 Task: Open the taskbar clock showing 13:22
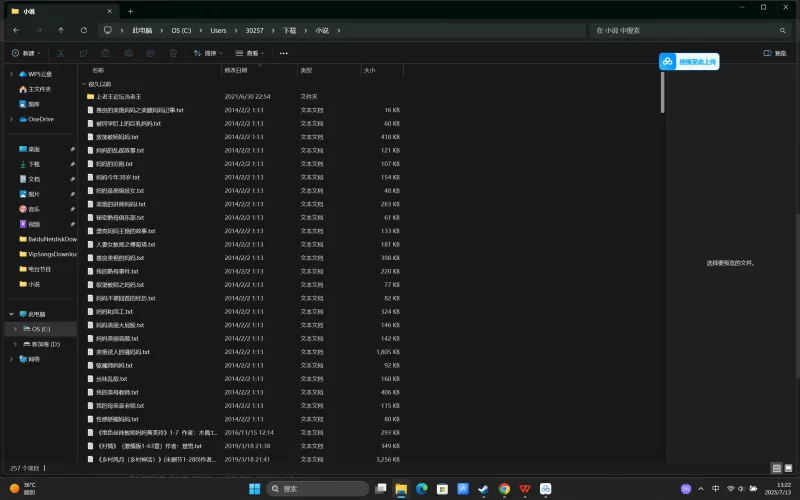[778, 489]
